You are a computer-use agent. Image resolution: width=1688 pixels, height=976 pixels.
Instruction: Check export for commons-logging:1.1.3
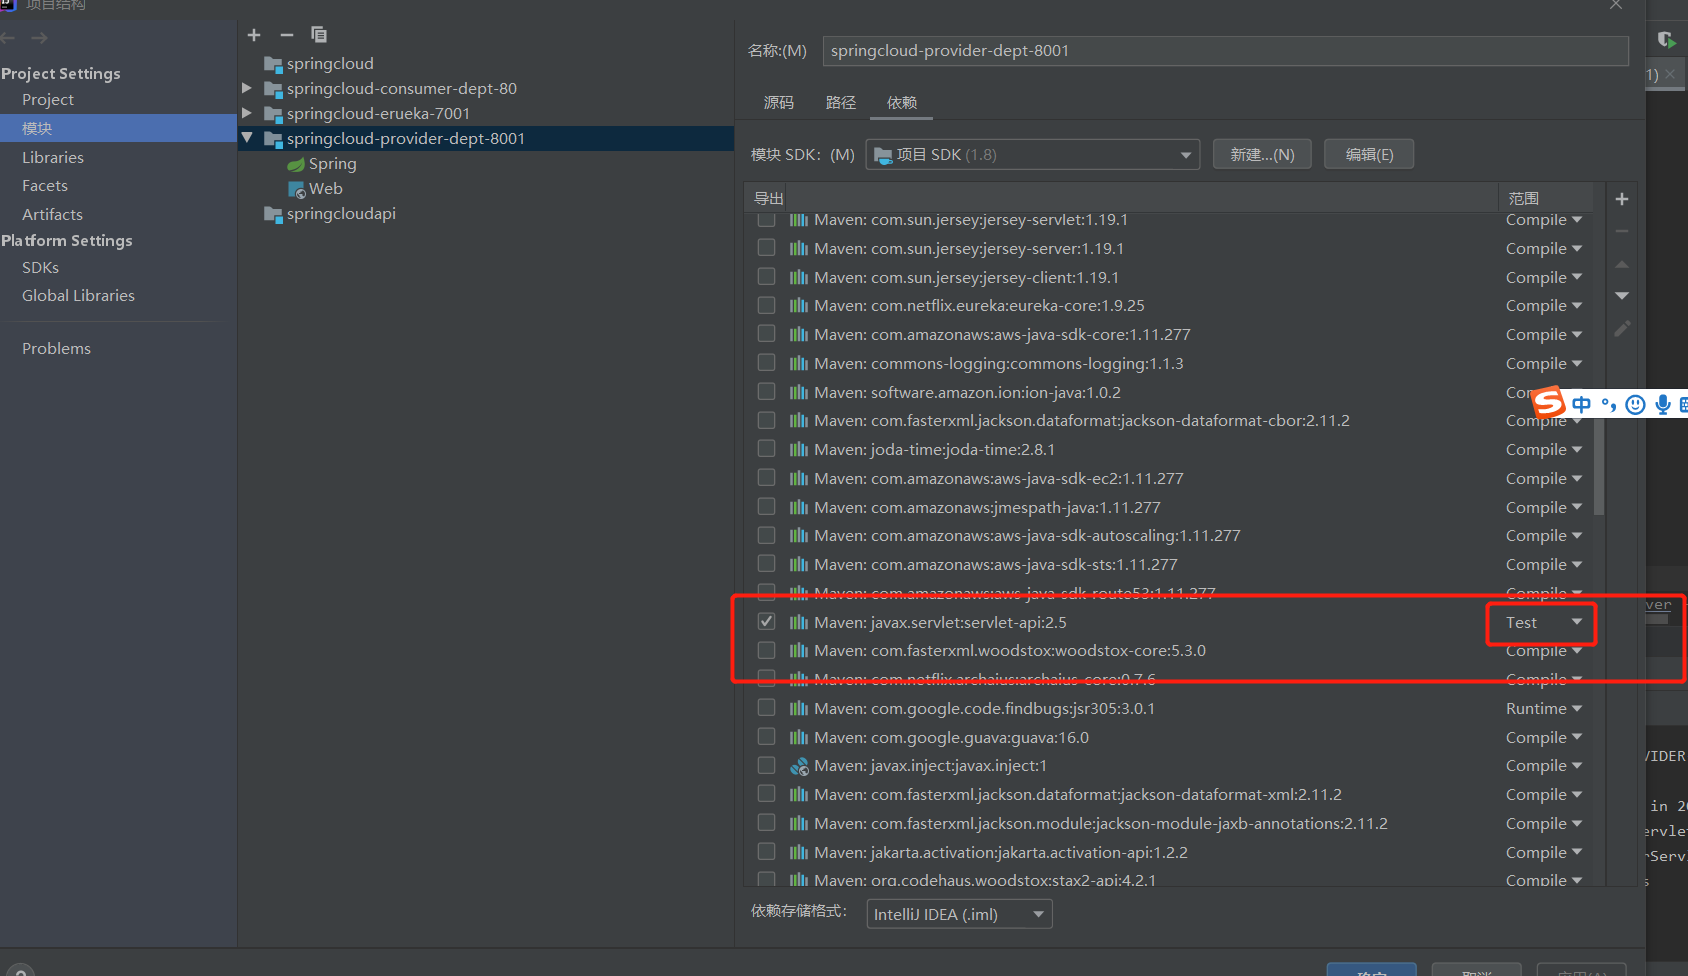pos(766,362)
